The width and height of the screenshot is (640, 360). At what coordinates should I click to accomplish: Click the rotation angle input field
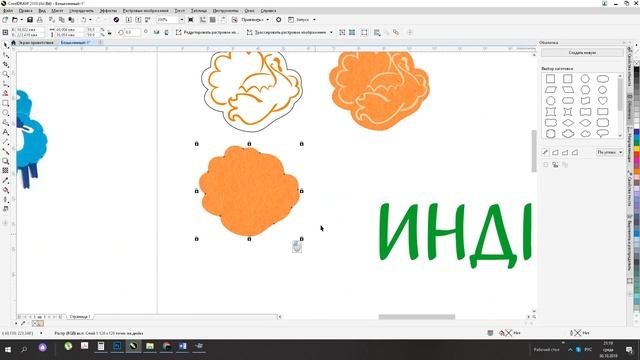132,32
